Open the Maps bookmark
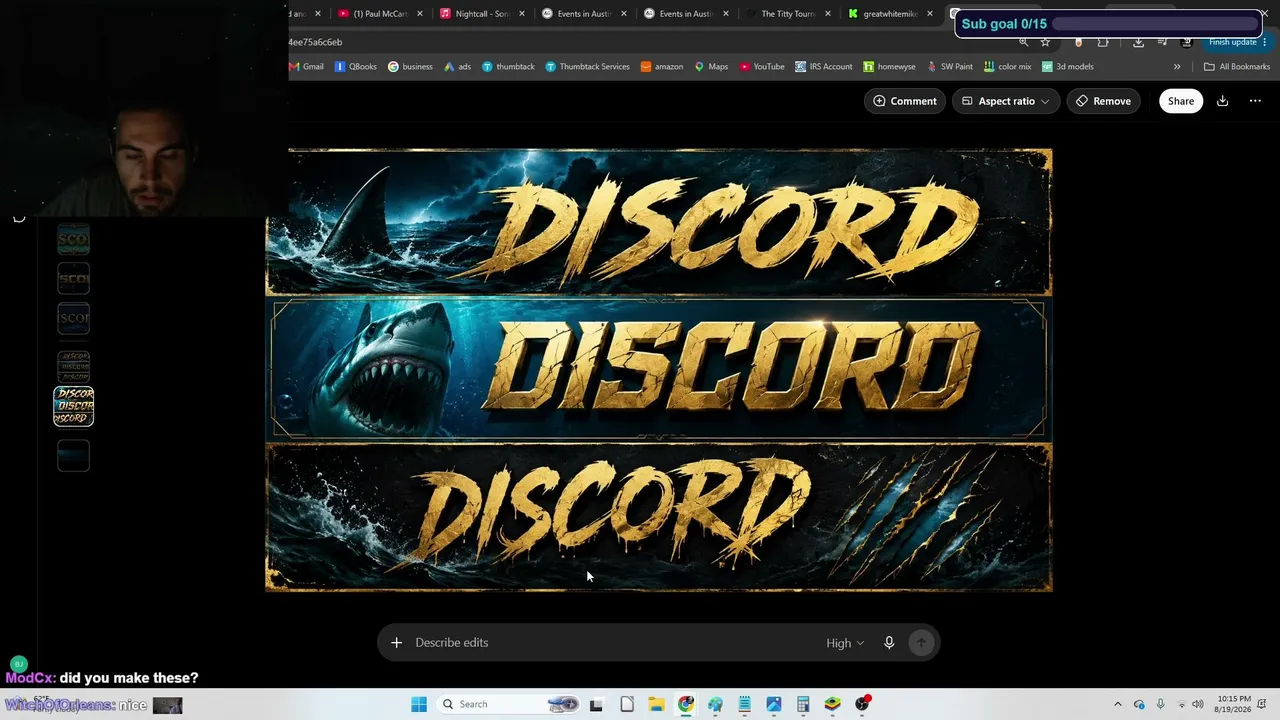The width and height of the screenshot is (1280, 720). pos(711,67)
